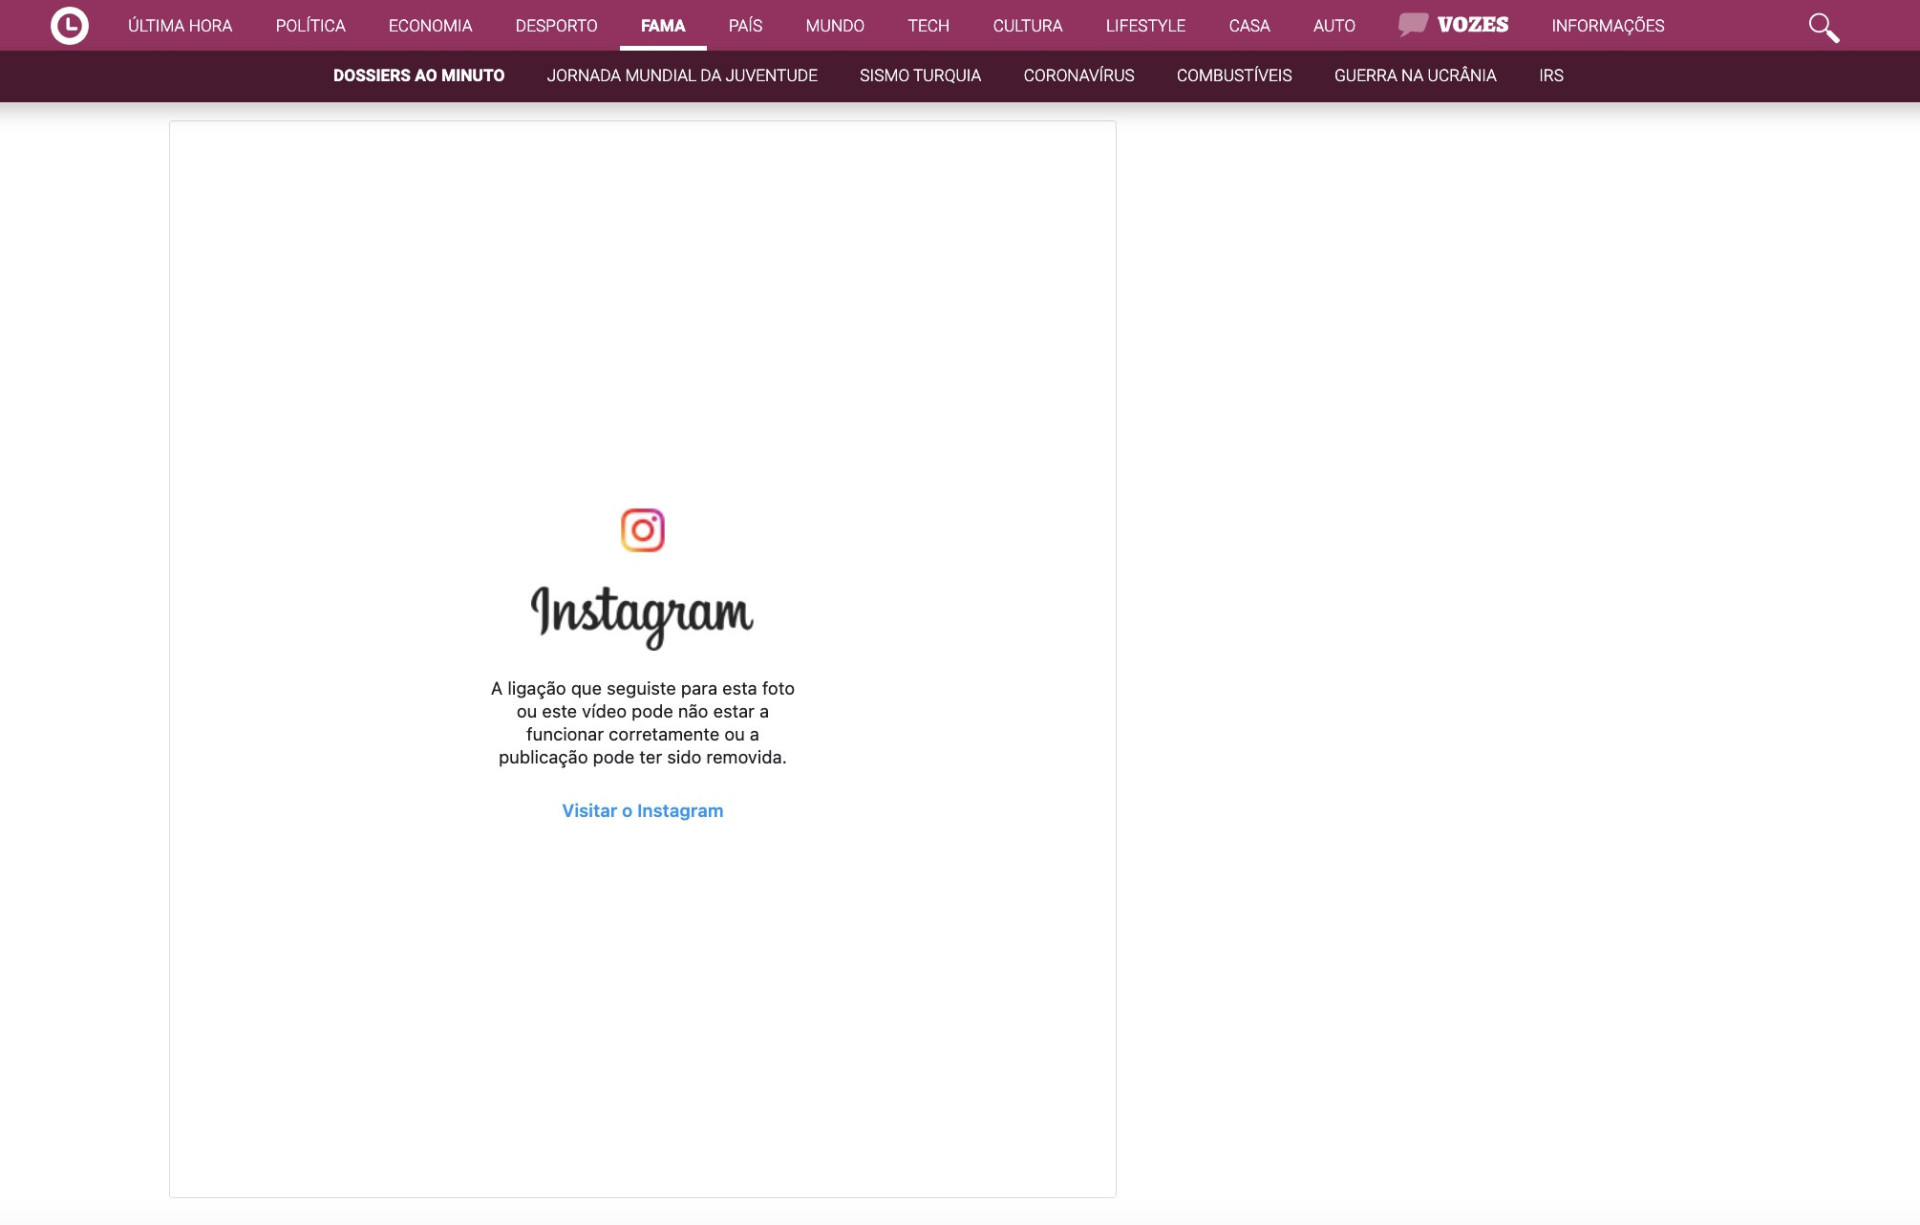Click the Ao Minuto clock logo icon

69,25
